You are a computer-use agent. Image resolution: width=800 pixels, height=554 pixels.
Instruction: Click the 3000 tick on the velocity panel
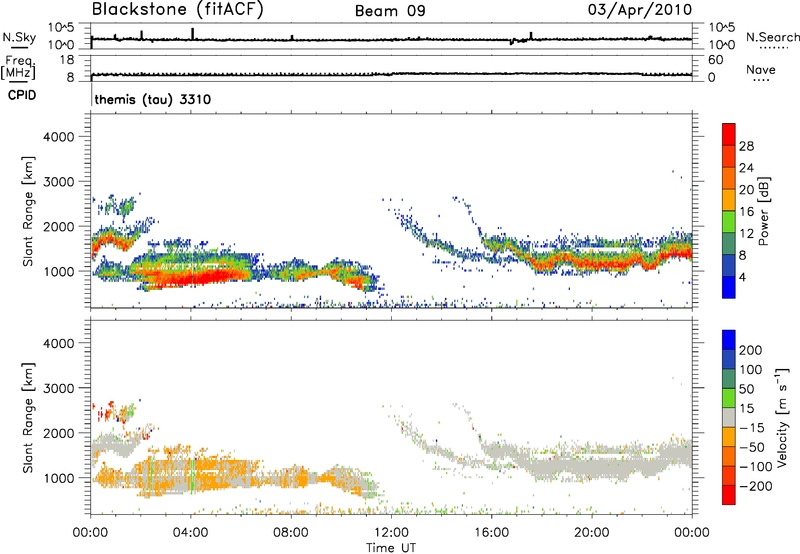point(59,388)
